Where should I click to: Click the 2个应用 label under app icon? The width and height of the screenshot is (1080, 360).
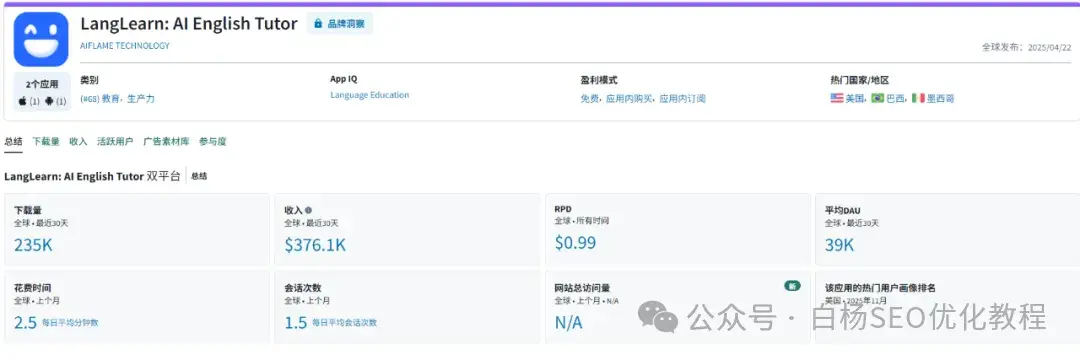[x=41, y=84]
